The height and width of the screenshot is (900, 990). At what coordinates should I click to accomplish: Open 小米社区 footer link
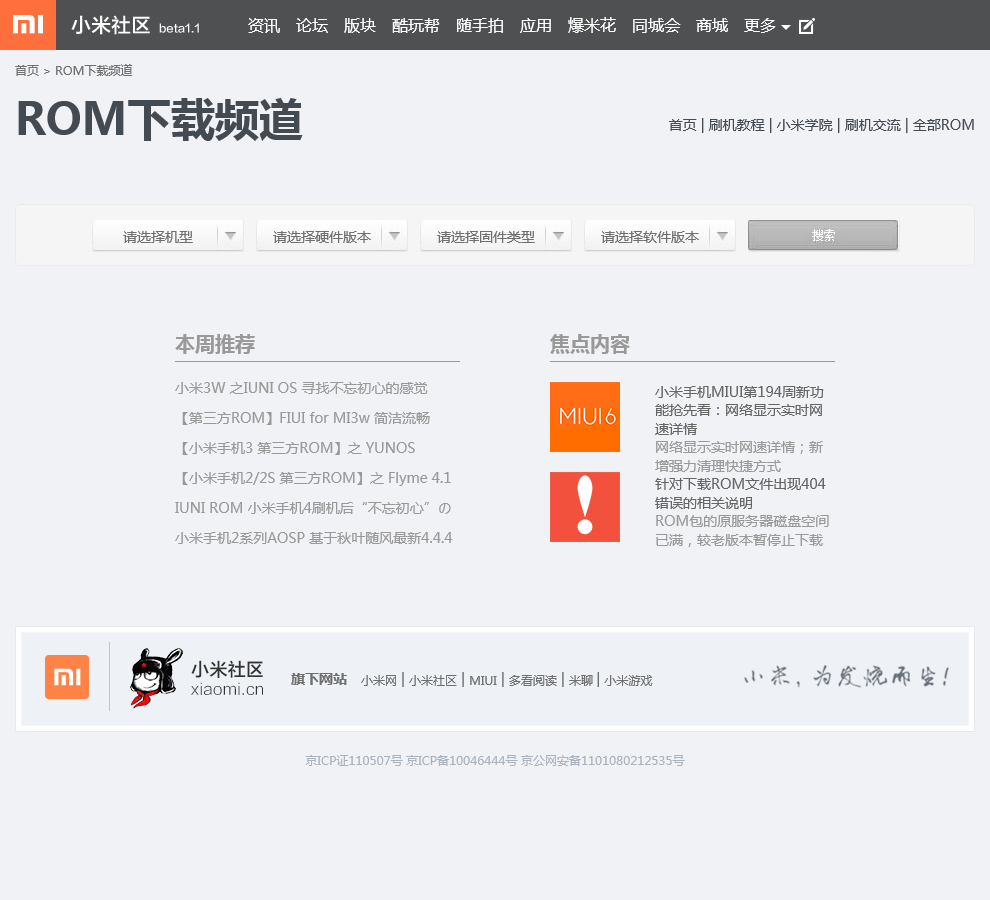(432, 681)
